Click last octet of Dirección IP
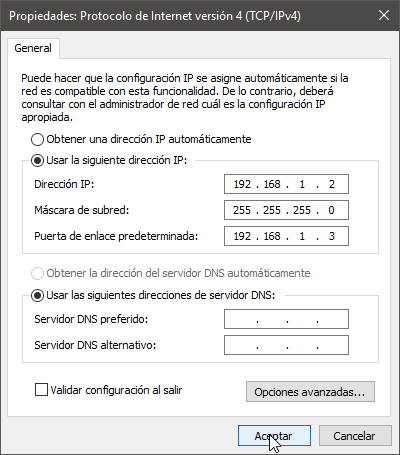The image size is (400, 455). tap(332, 184)
